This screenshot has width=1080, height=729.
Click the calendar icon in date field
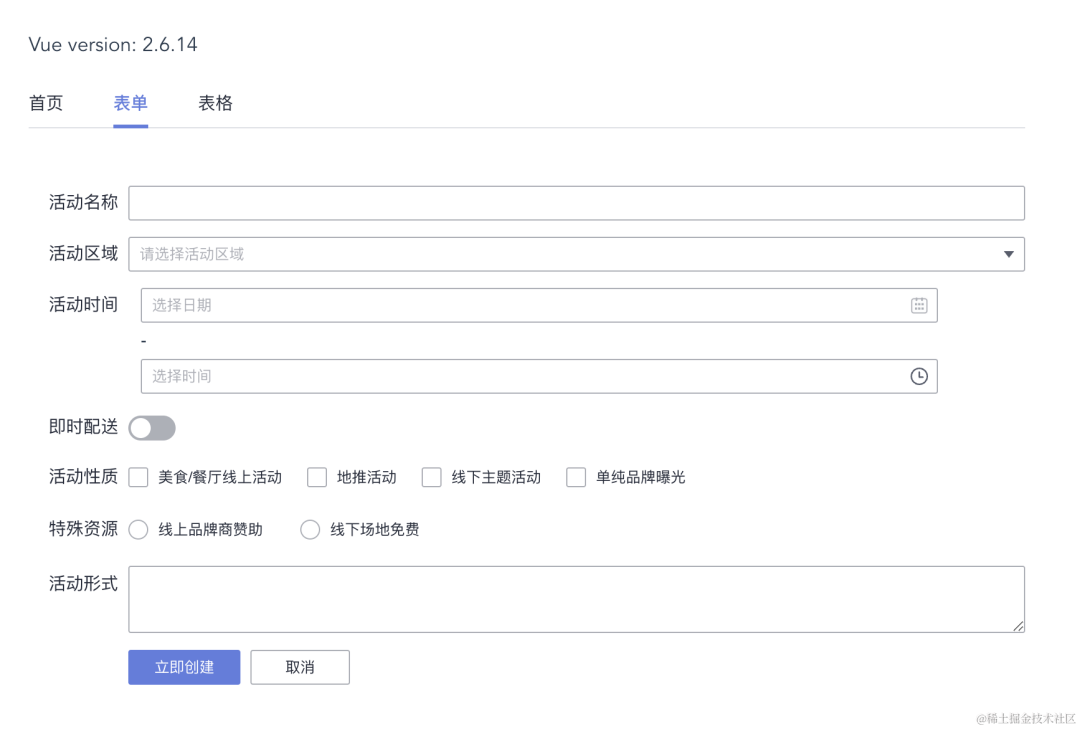[x=919, y=305]
